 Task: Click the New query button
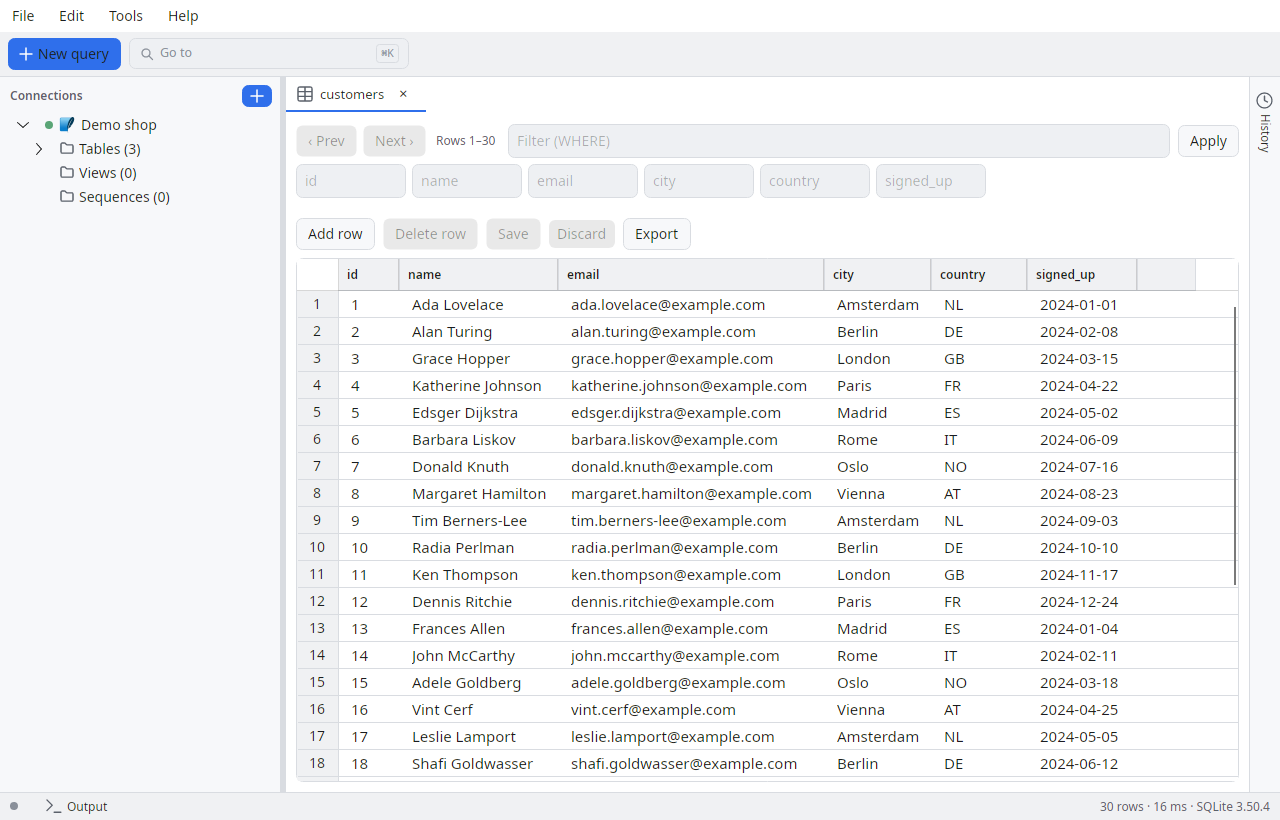tap(65, 54)
